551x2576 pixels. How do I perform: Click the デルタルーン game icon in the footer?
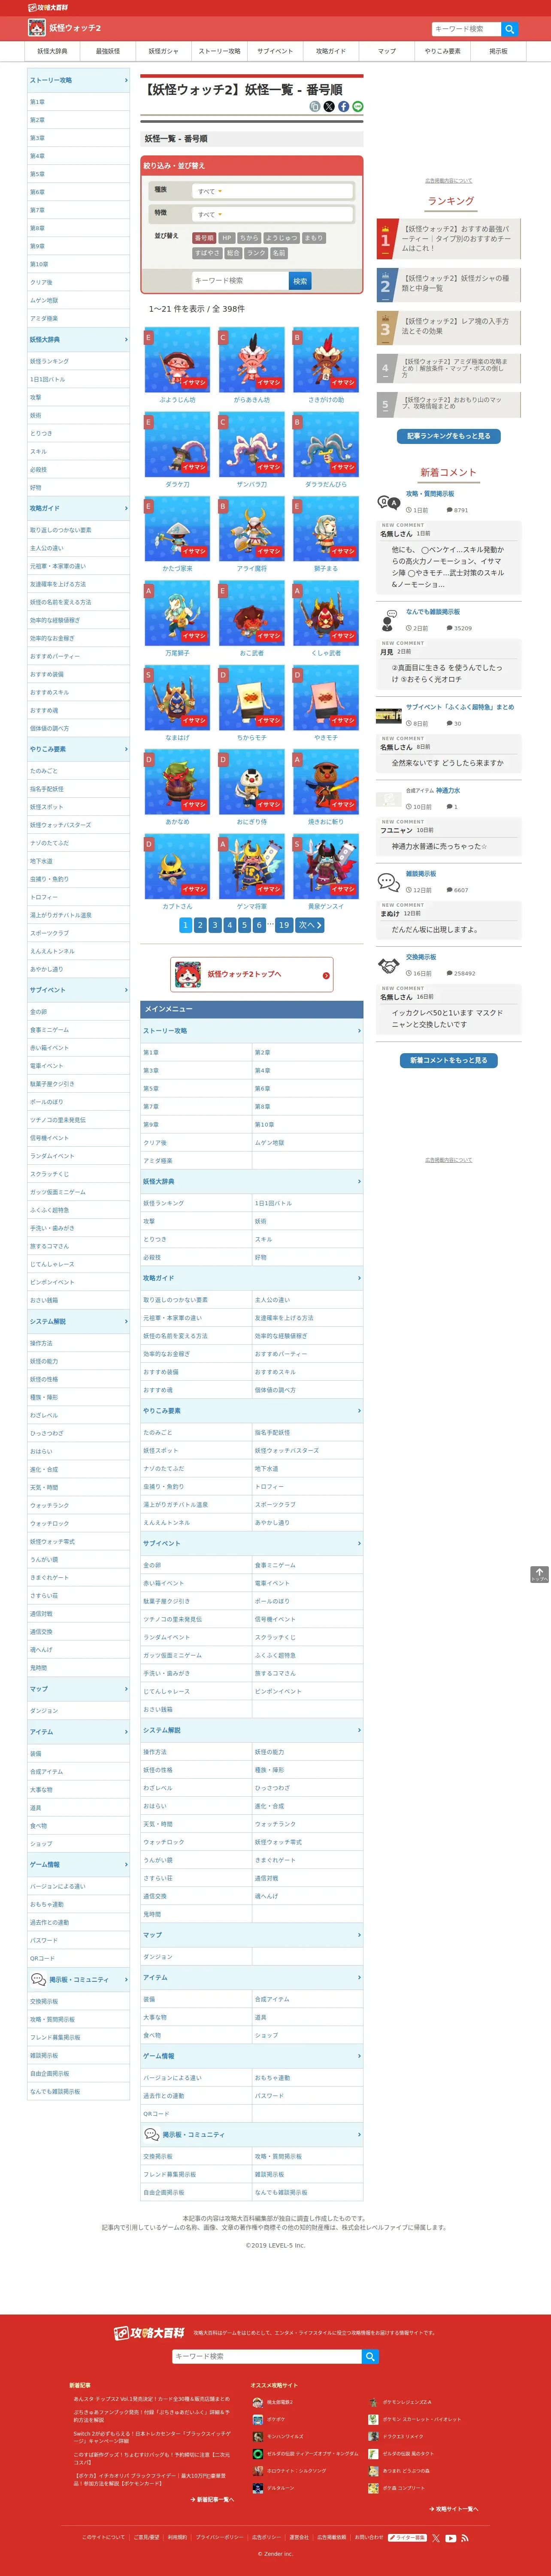click(x=257, y=2488)
